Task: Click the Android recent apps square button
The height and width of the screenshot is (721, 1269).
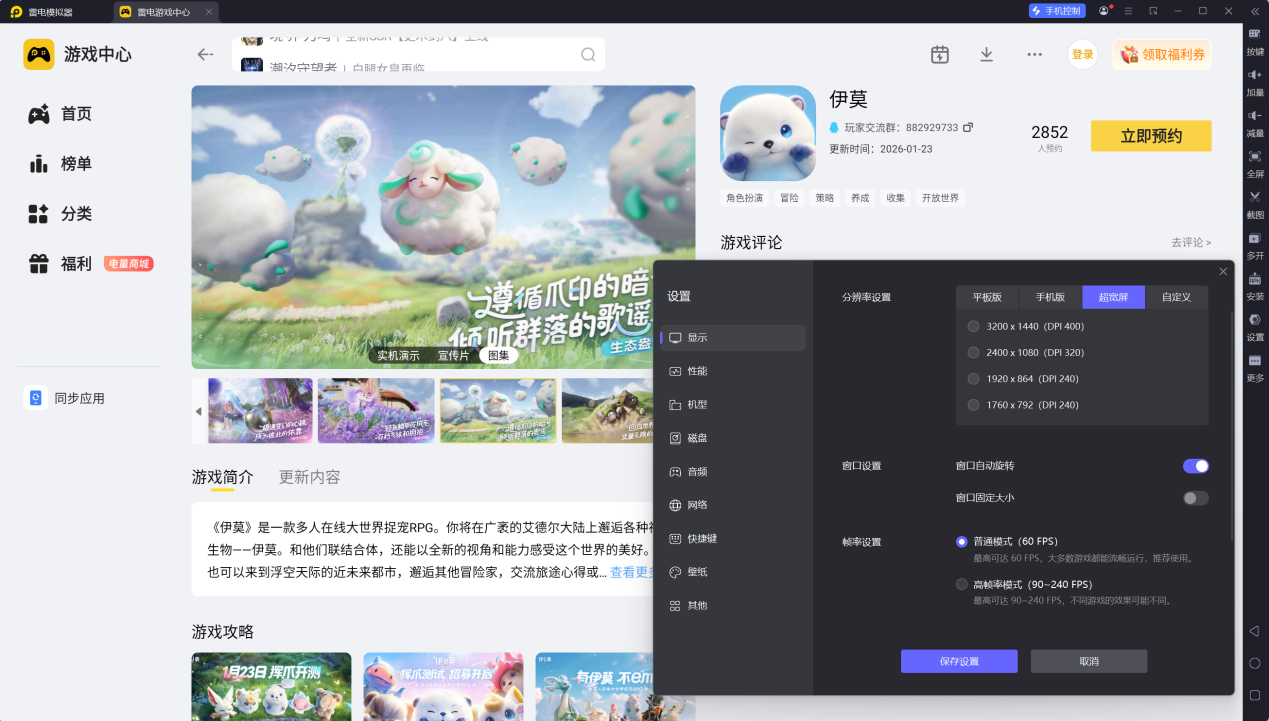Action: tap(1255, 695)
